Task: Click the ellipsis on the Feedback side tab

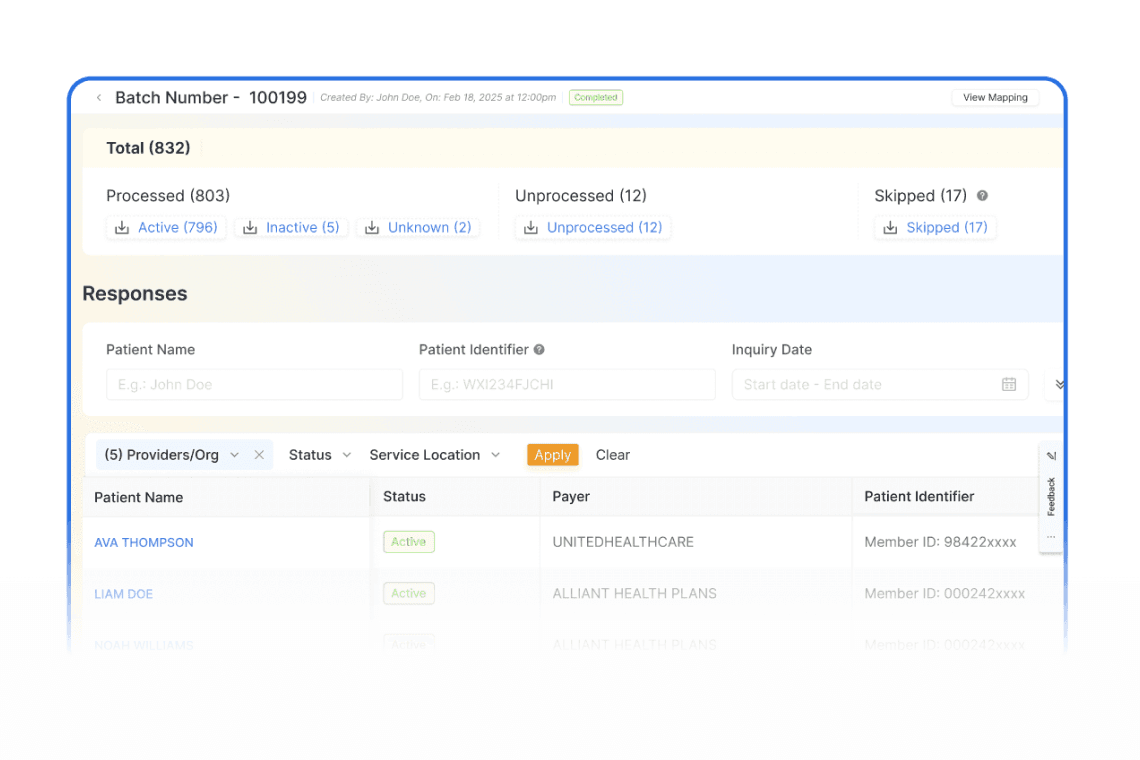Action: [1050, 537]
